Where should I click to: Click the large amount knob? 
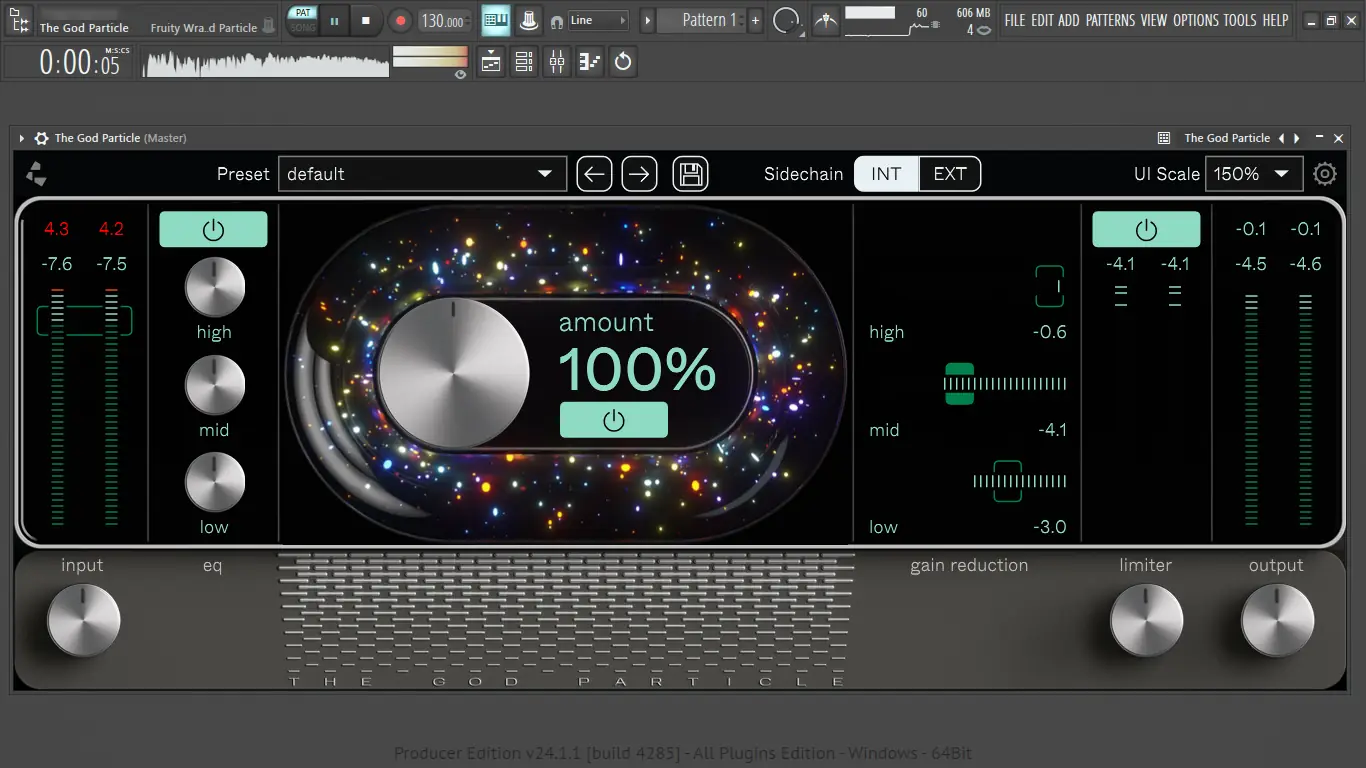click(454, 373)
